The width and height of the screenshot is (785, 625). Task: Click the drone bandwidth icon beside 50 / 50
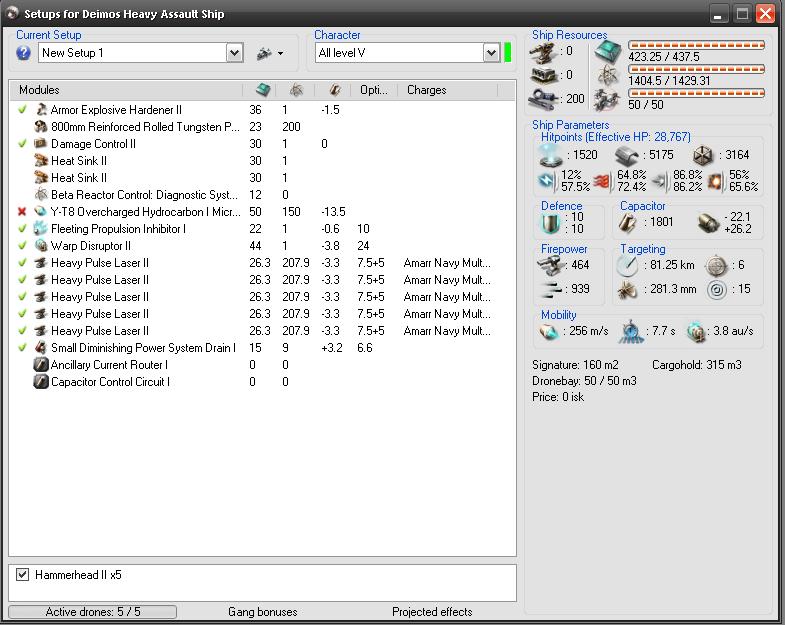(x=608, y=99)
